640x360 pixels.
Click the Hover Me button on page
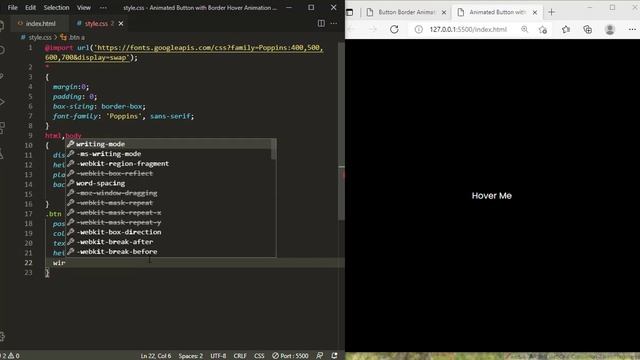(491, 196)
